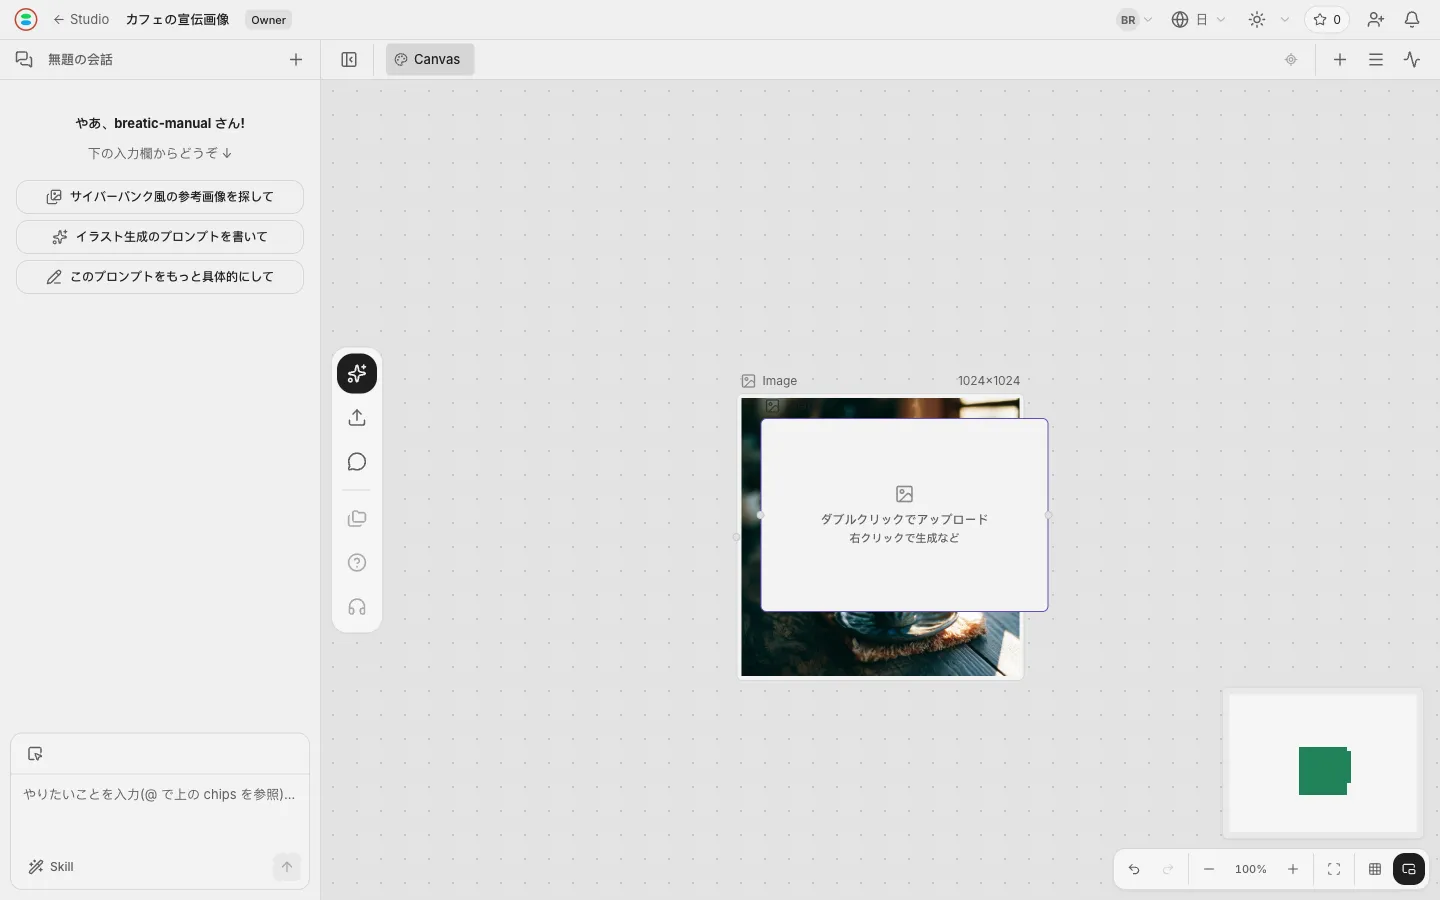Zoom in with the plus button
Viewport: 1440px width, 900px height.
(x=1293, y=869)
